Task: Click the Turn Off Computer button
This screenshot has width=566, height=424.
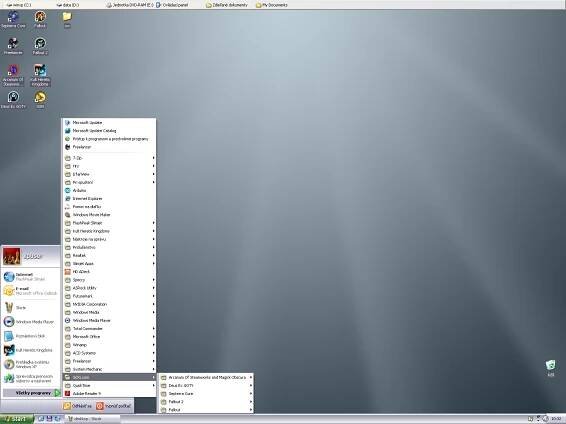Action: coord(113,406)
